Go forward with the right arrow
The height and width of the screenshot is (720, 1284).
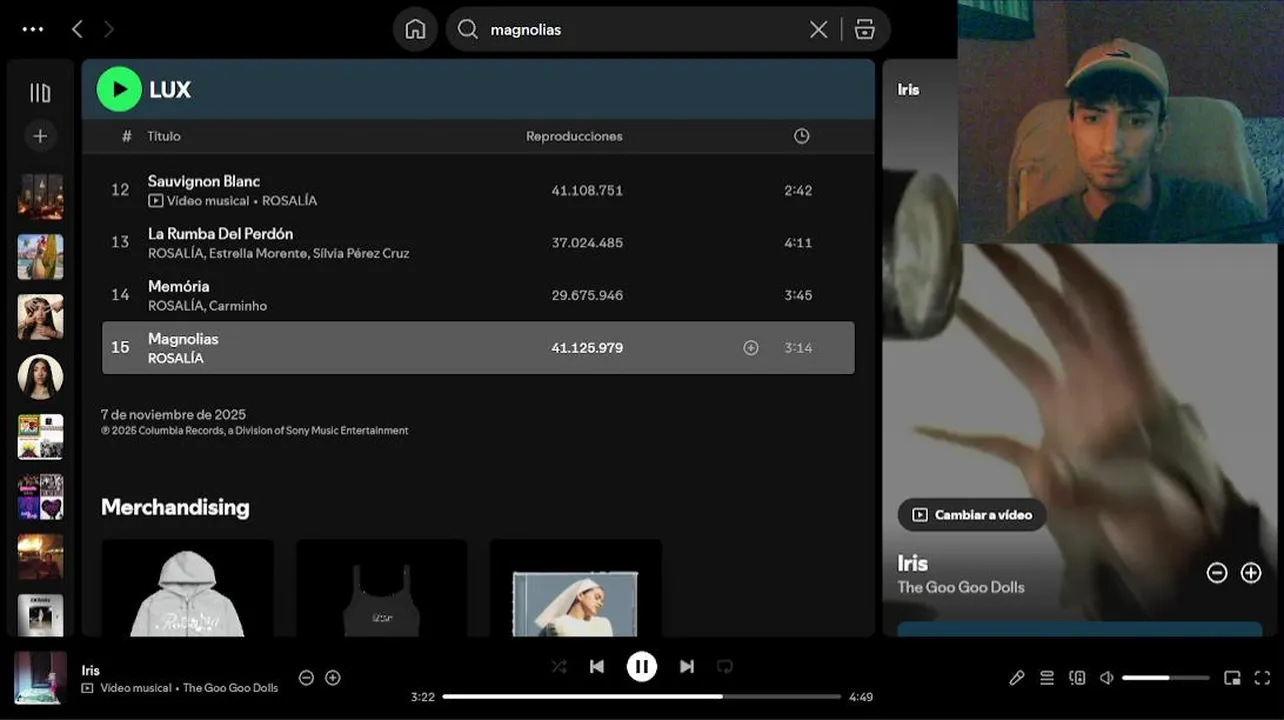coord(109,29)
